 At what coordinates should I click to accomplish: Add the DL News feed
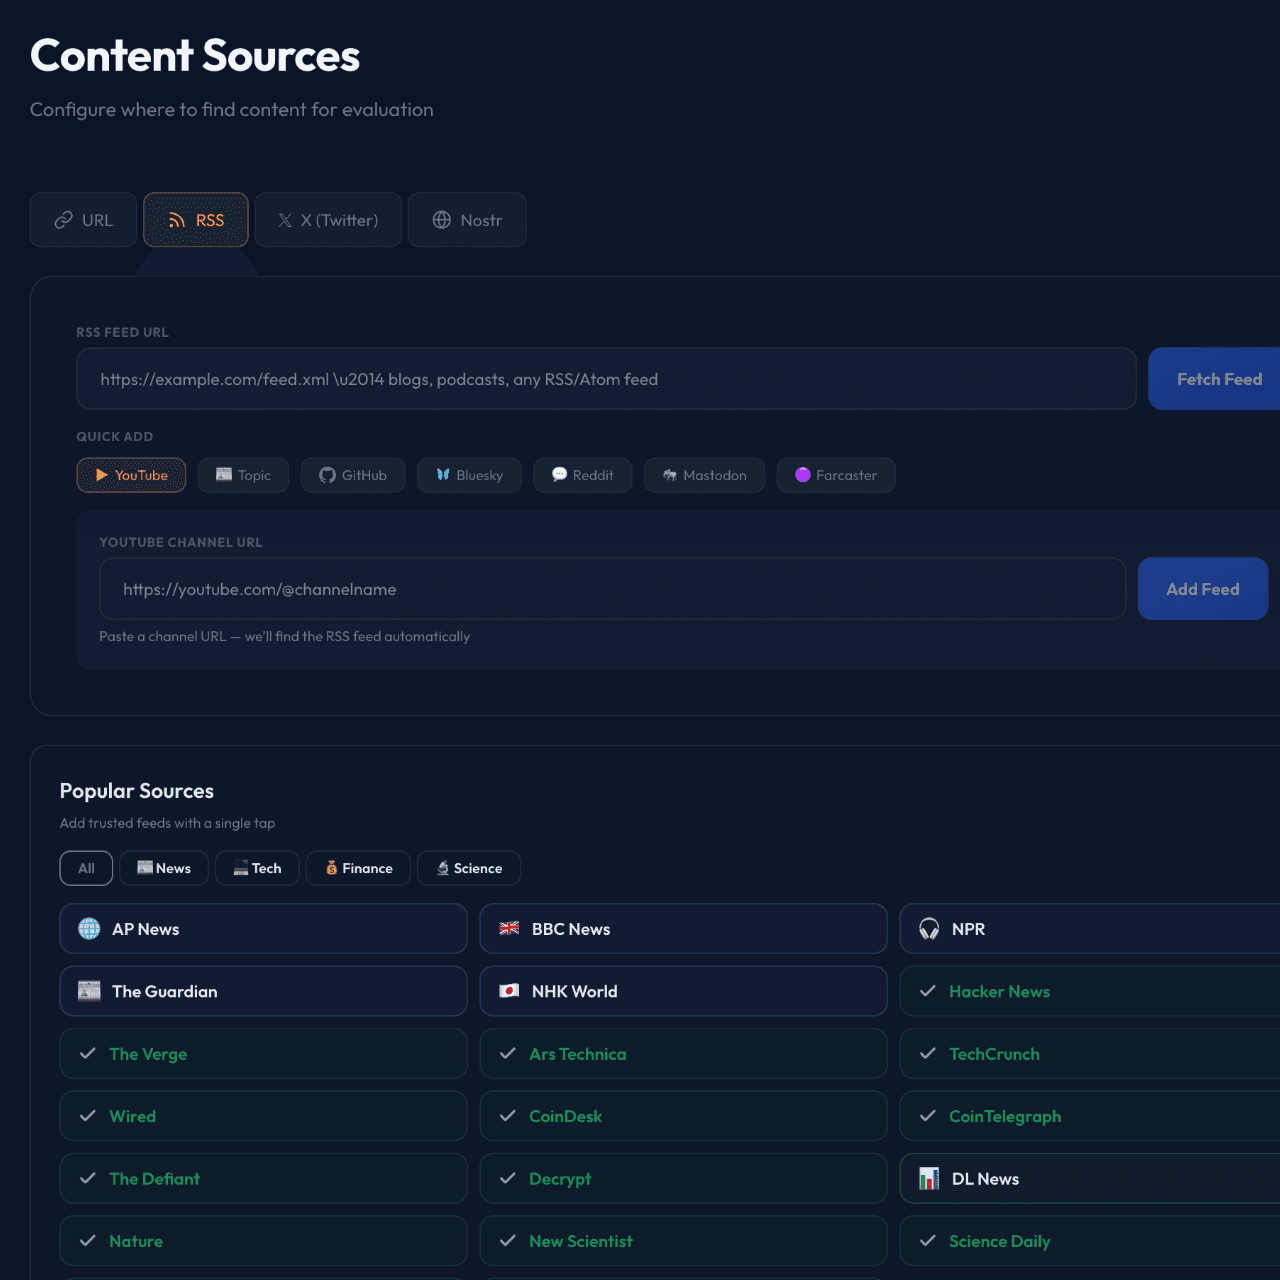click(x=1090, y=1179)
